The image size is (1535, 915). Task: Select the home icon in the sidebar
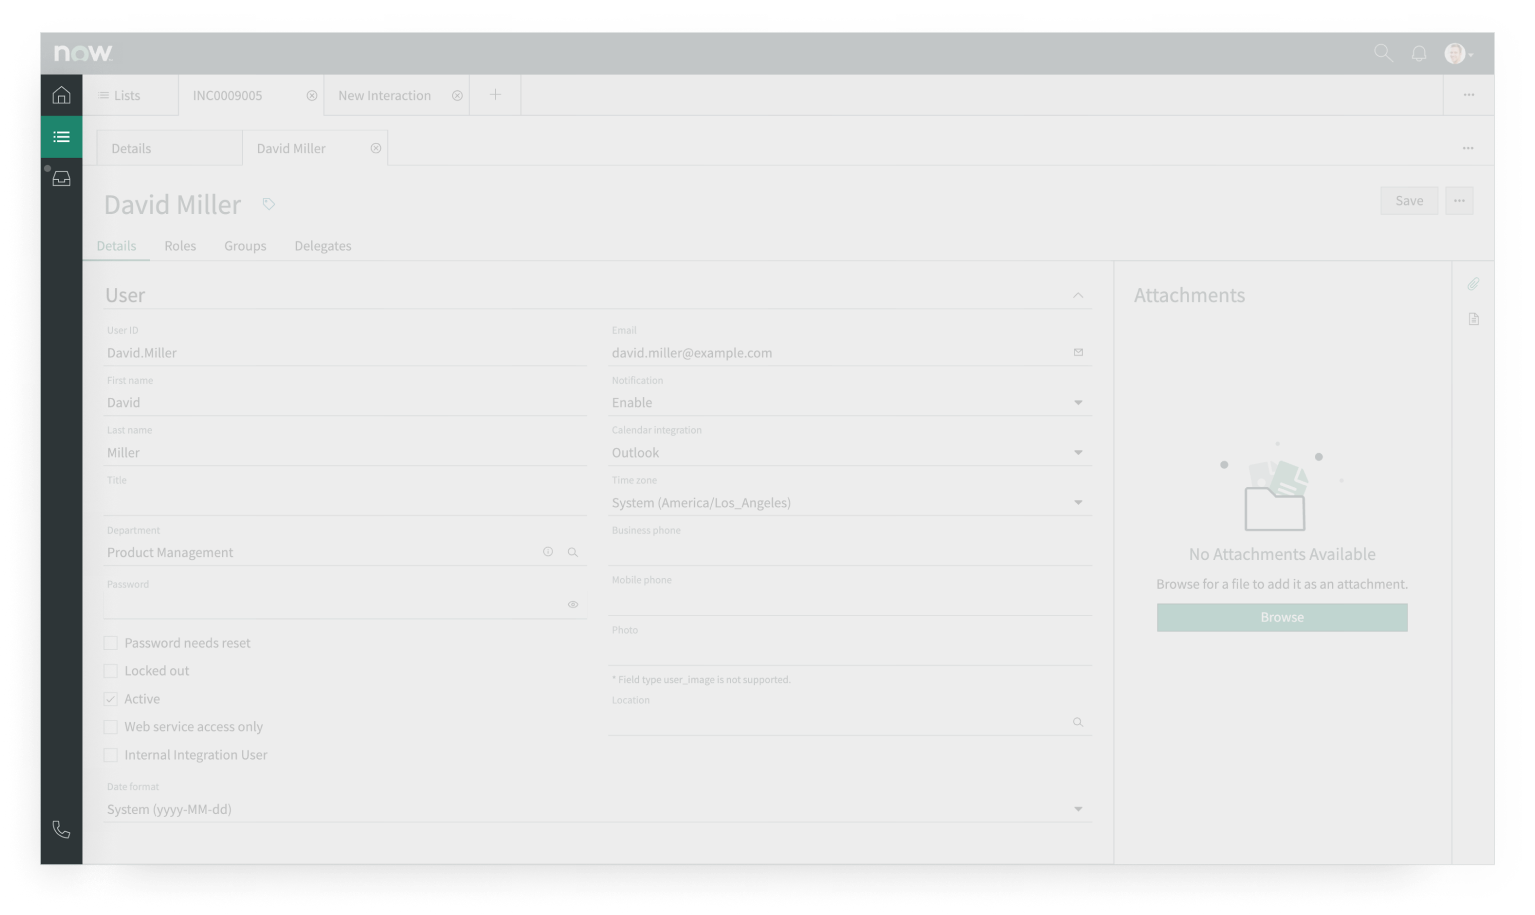[x=61, y=94]
